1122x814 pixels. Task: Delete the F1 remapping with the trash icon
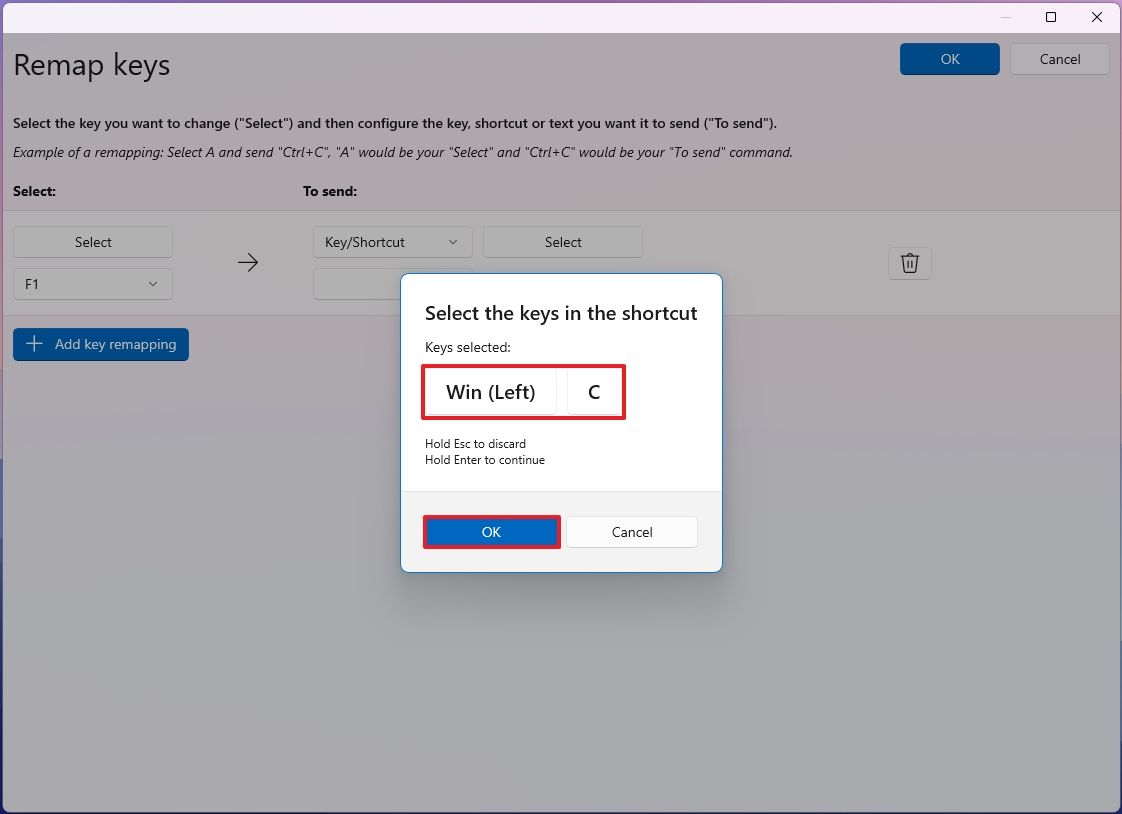coord(909,263)
